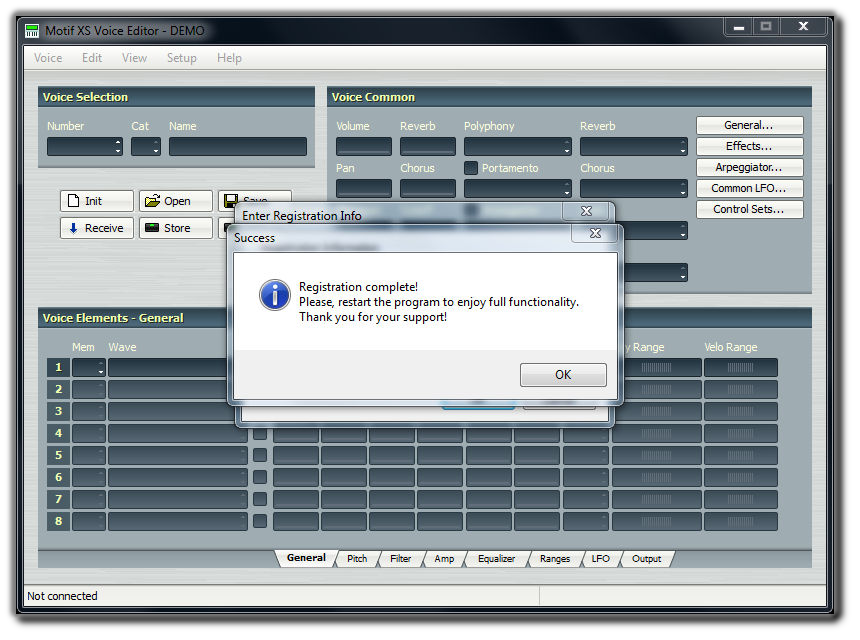Screen dimensions: 860x640
Task: Toggle the element 8 enable checkbox
Action: [x=260, y=521]
